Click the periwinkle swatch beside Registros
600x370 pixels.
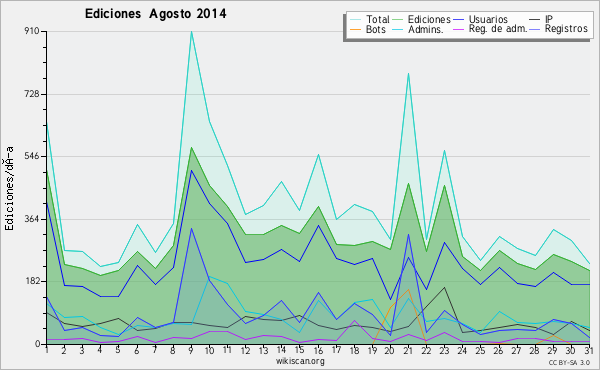535,29
